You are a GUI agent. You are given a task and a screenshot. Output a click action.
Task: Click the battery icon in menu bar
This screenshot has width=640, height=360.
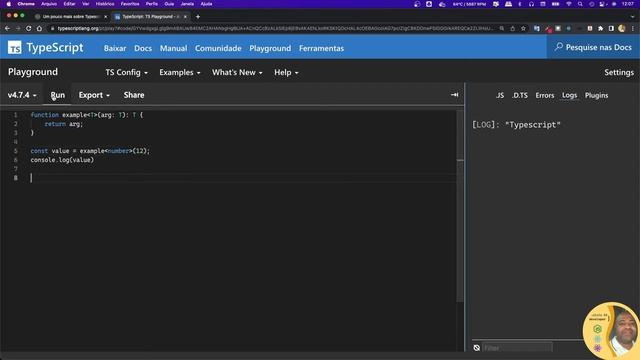(556, 4)
